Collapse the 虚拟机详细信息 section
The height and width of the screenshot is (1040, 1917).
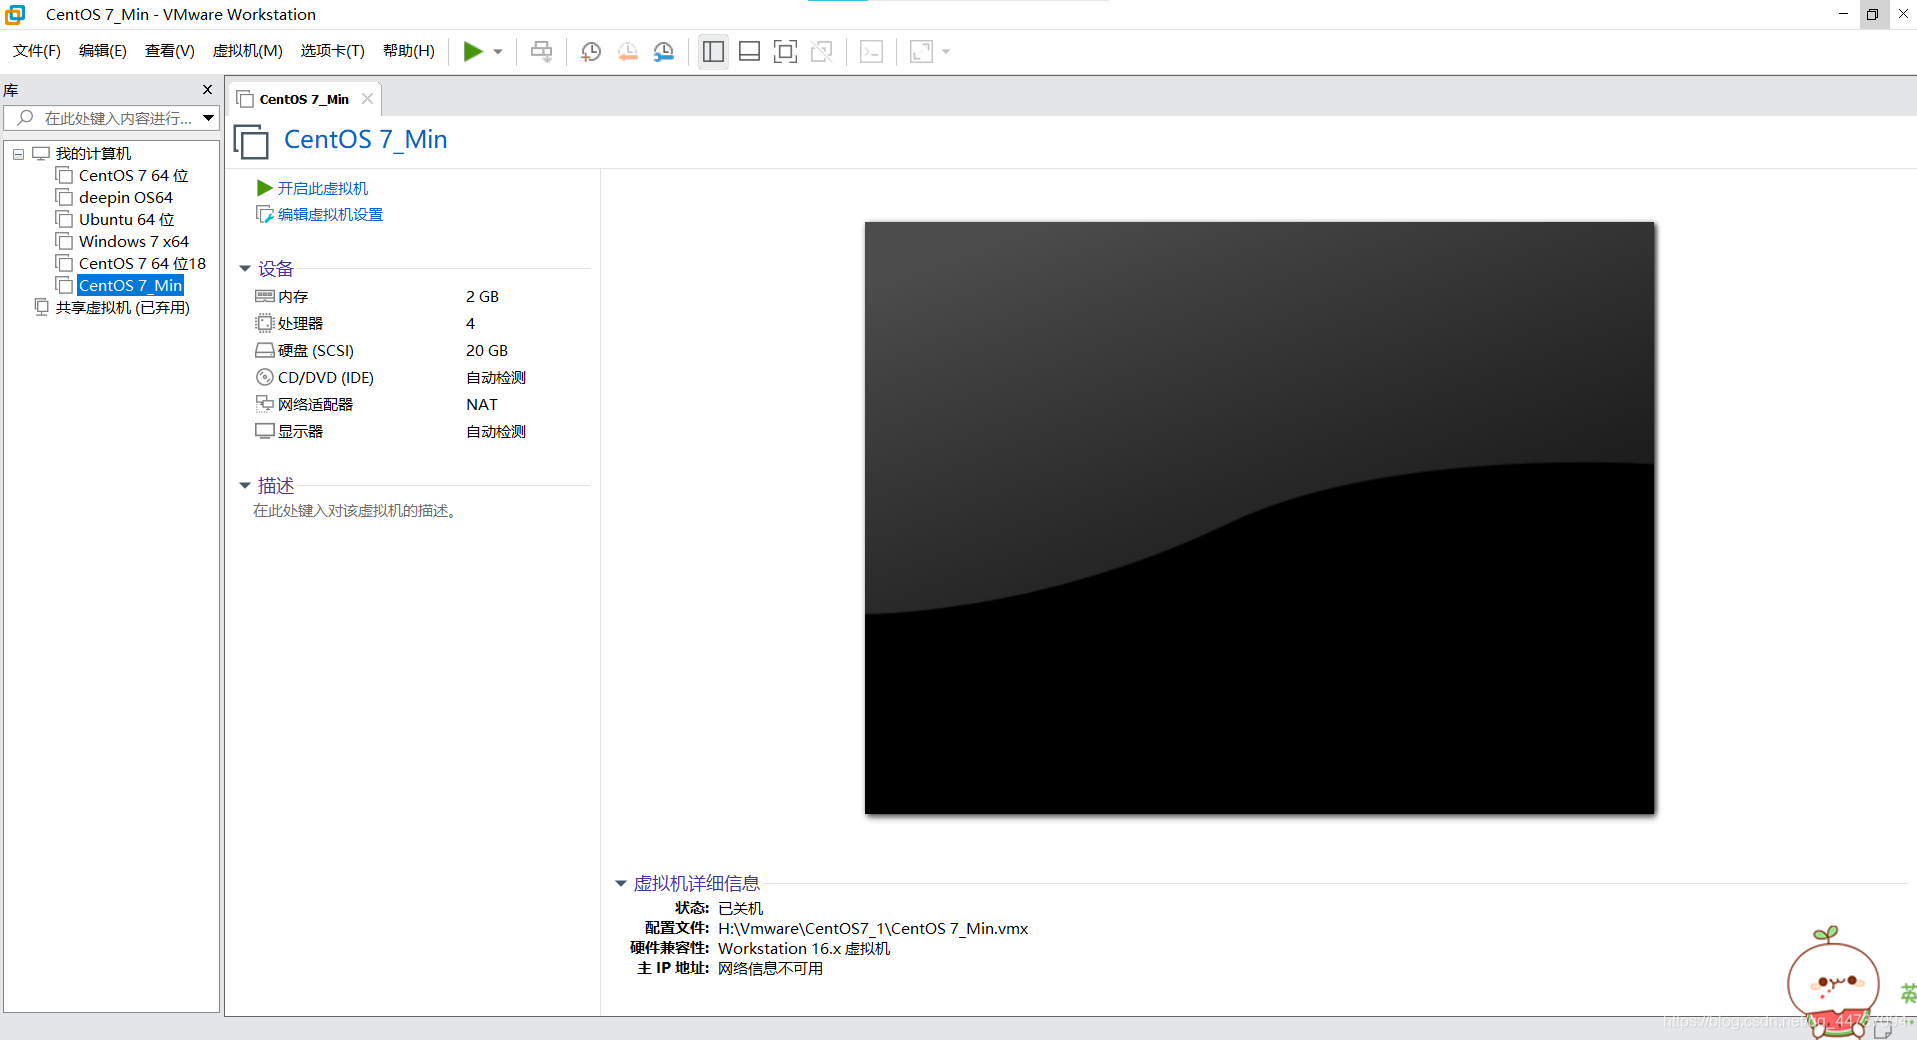tap(620, 884)
